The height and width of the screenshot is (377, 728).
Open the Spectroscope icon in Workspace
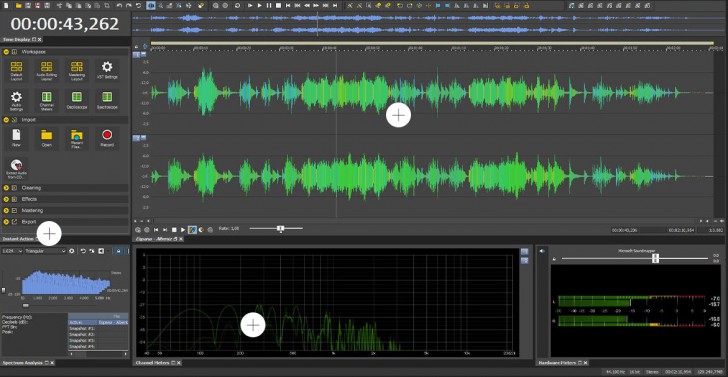[x=107, y=100]
